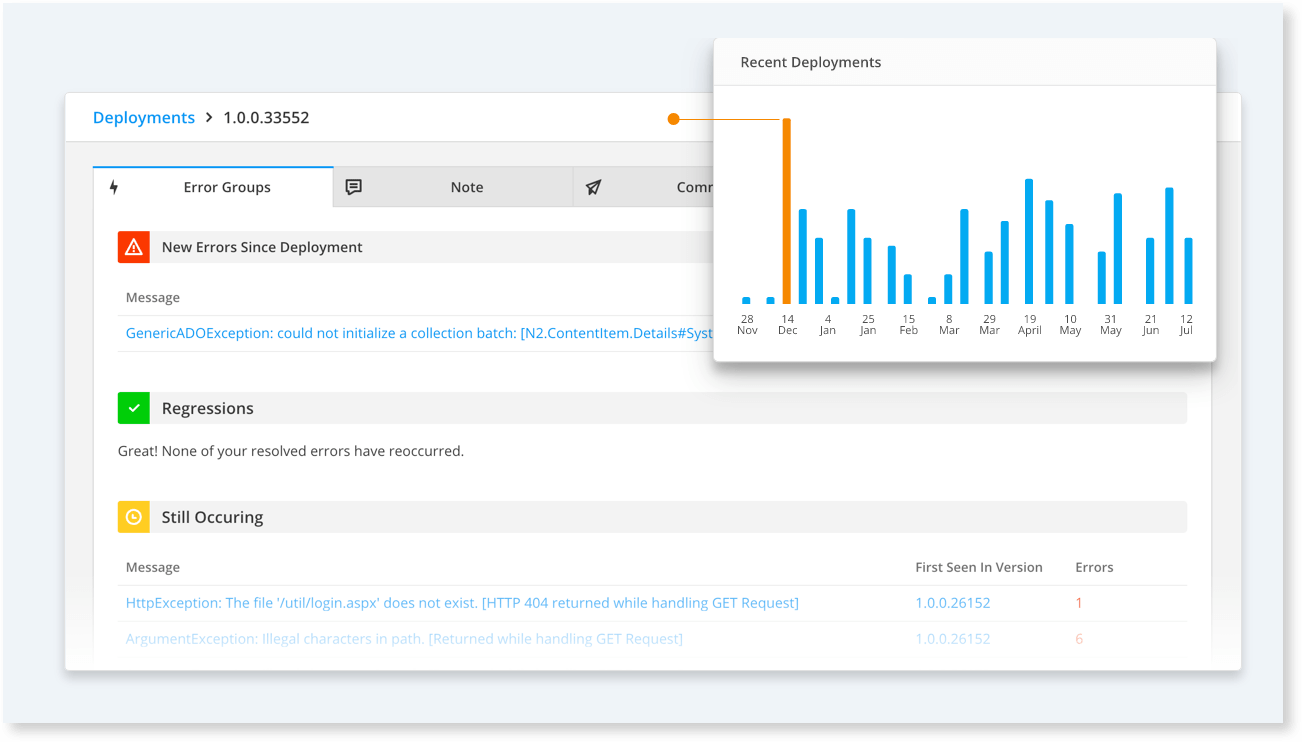Select the blue bar above 12 Jul
The image size is (1302, 742).
click(1189, 271)
